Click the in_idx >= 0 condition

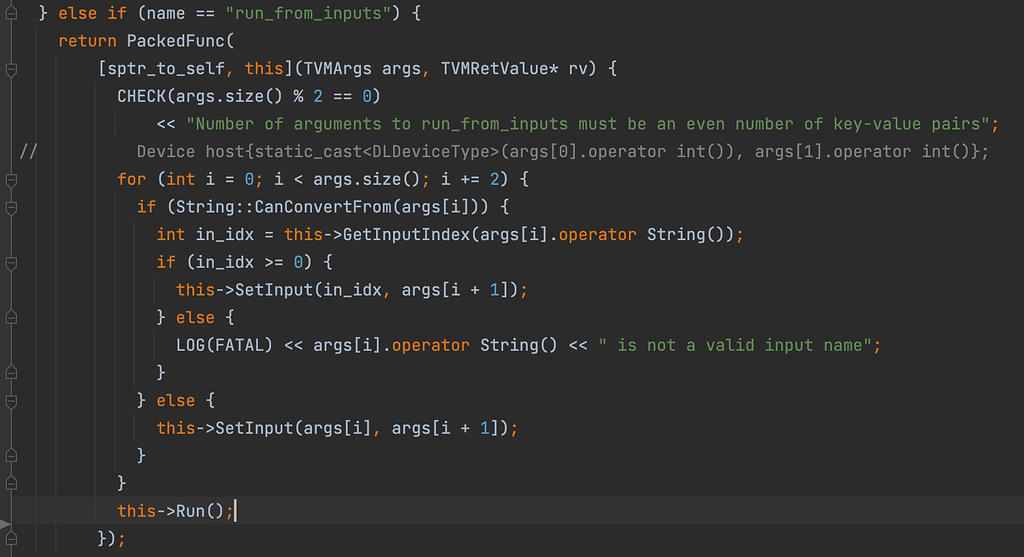point(249,263)
